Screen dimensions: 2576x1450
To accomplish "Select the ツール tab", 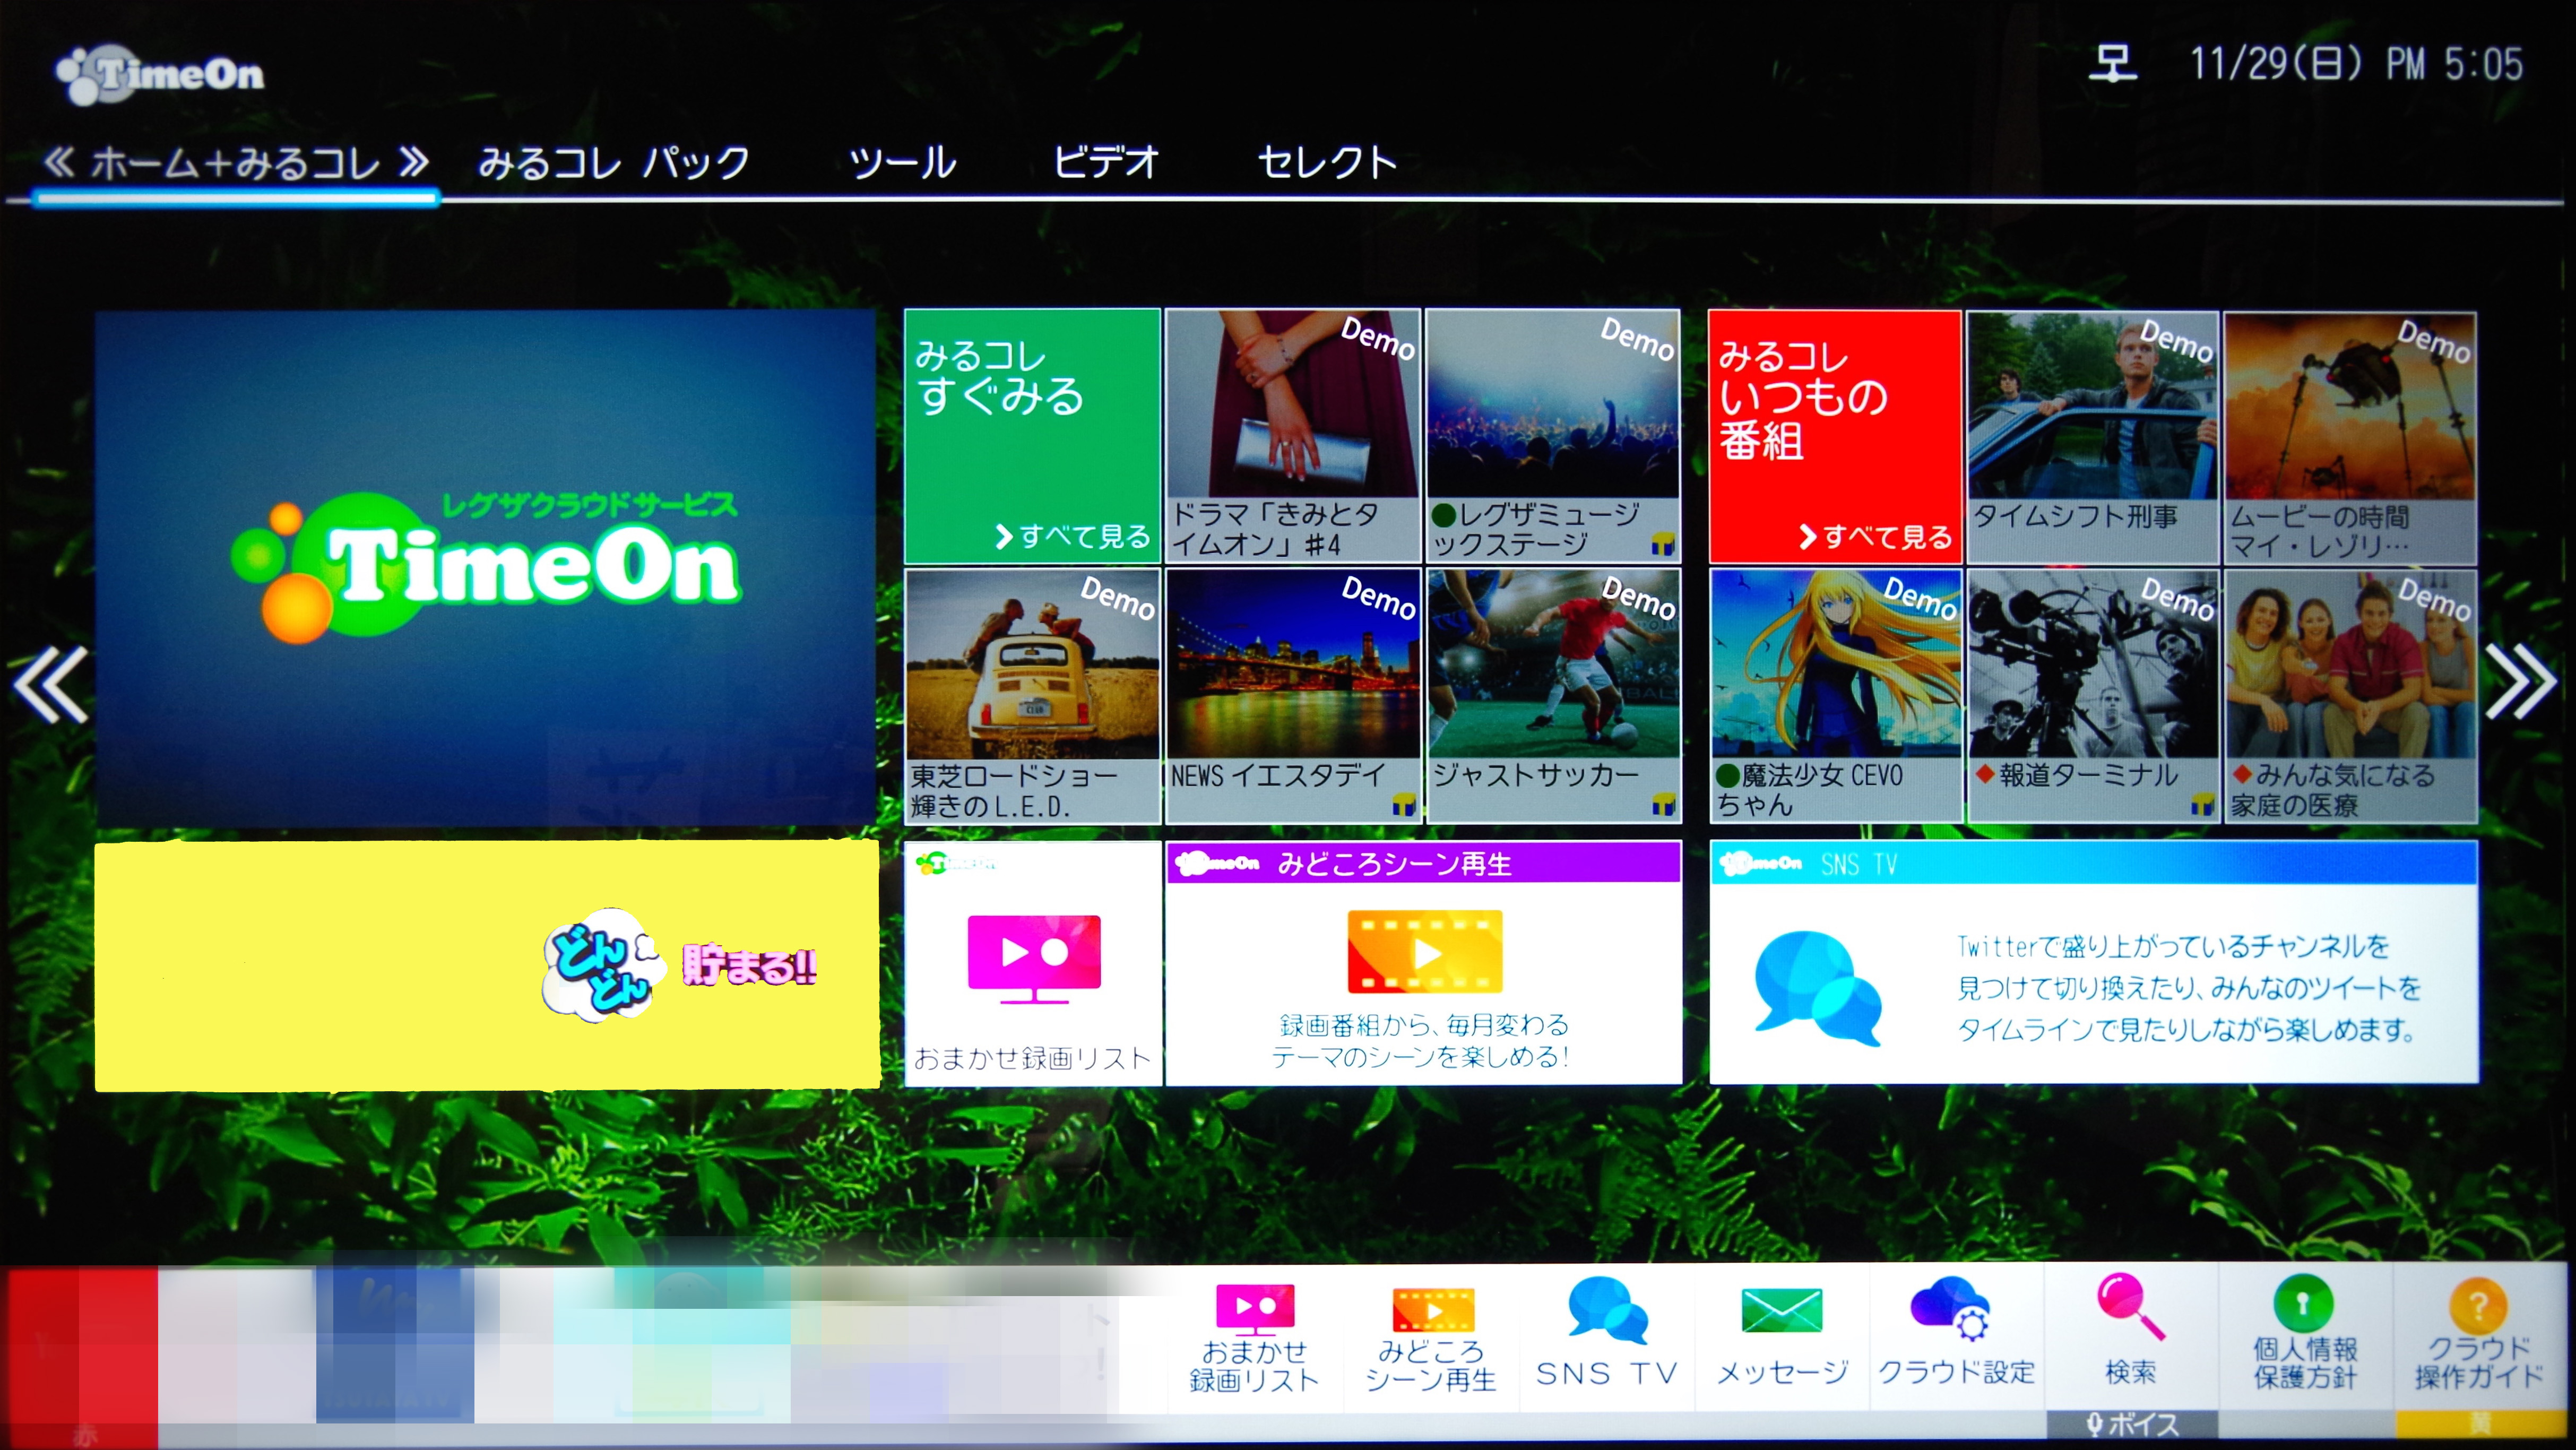I will (x=902, y=162).
